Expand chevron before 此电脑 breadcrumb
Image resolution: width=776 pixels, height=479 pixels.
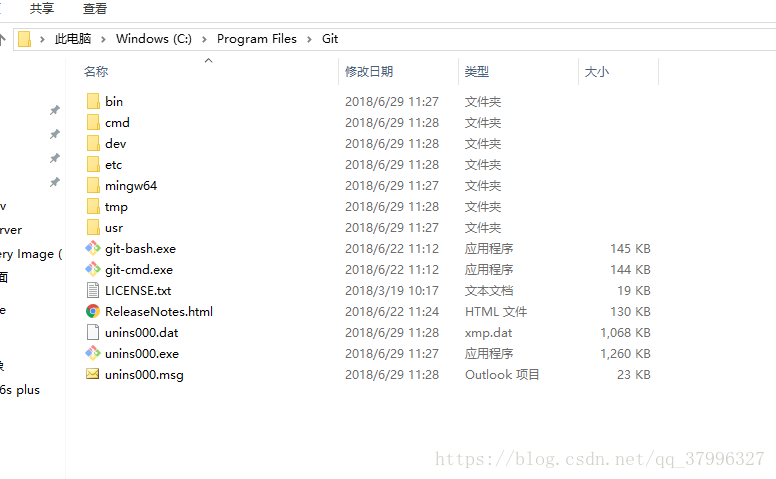43,39
